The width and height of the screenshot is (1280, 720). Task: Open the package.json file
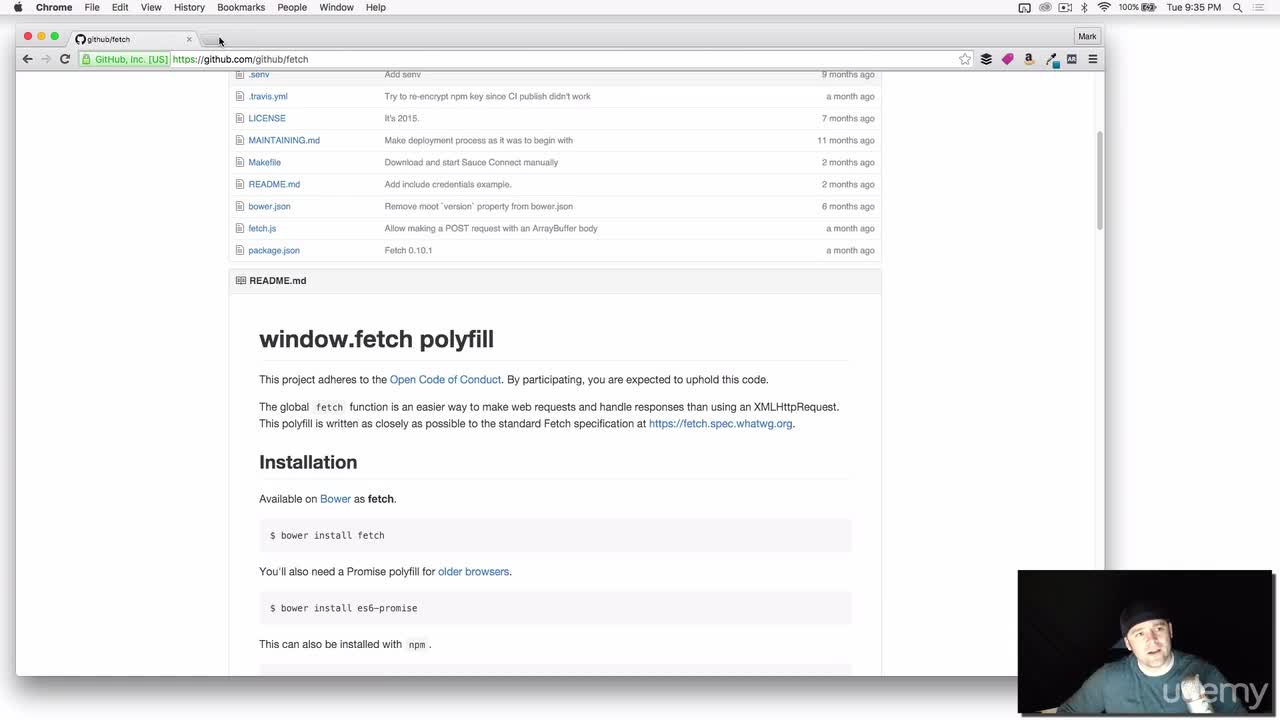(274, 250)
